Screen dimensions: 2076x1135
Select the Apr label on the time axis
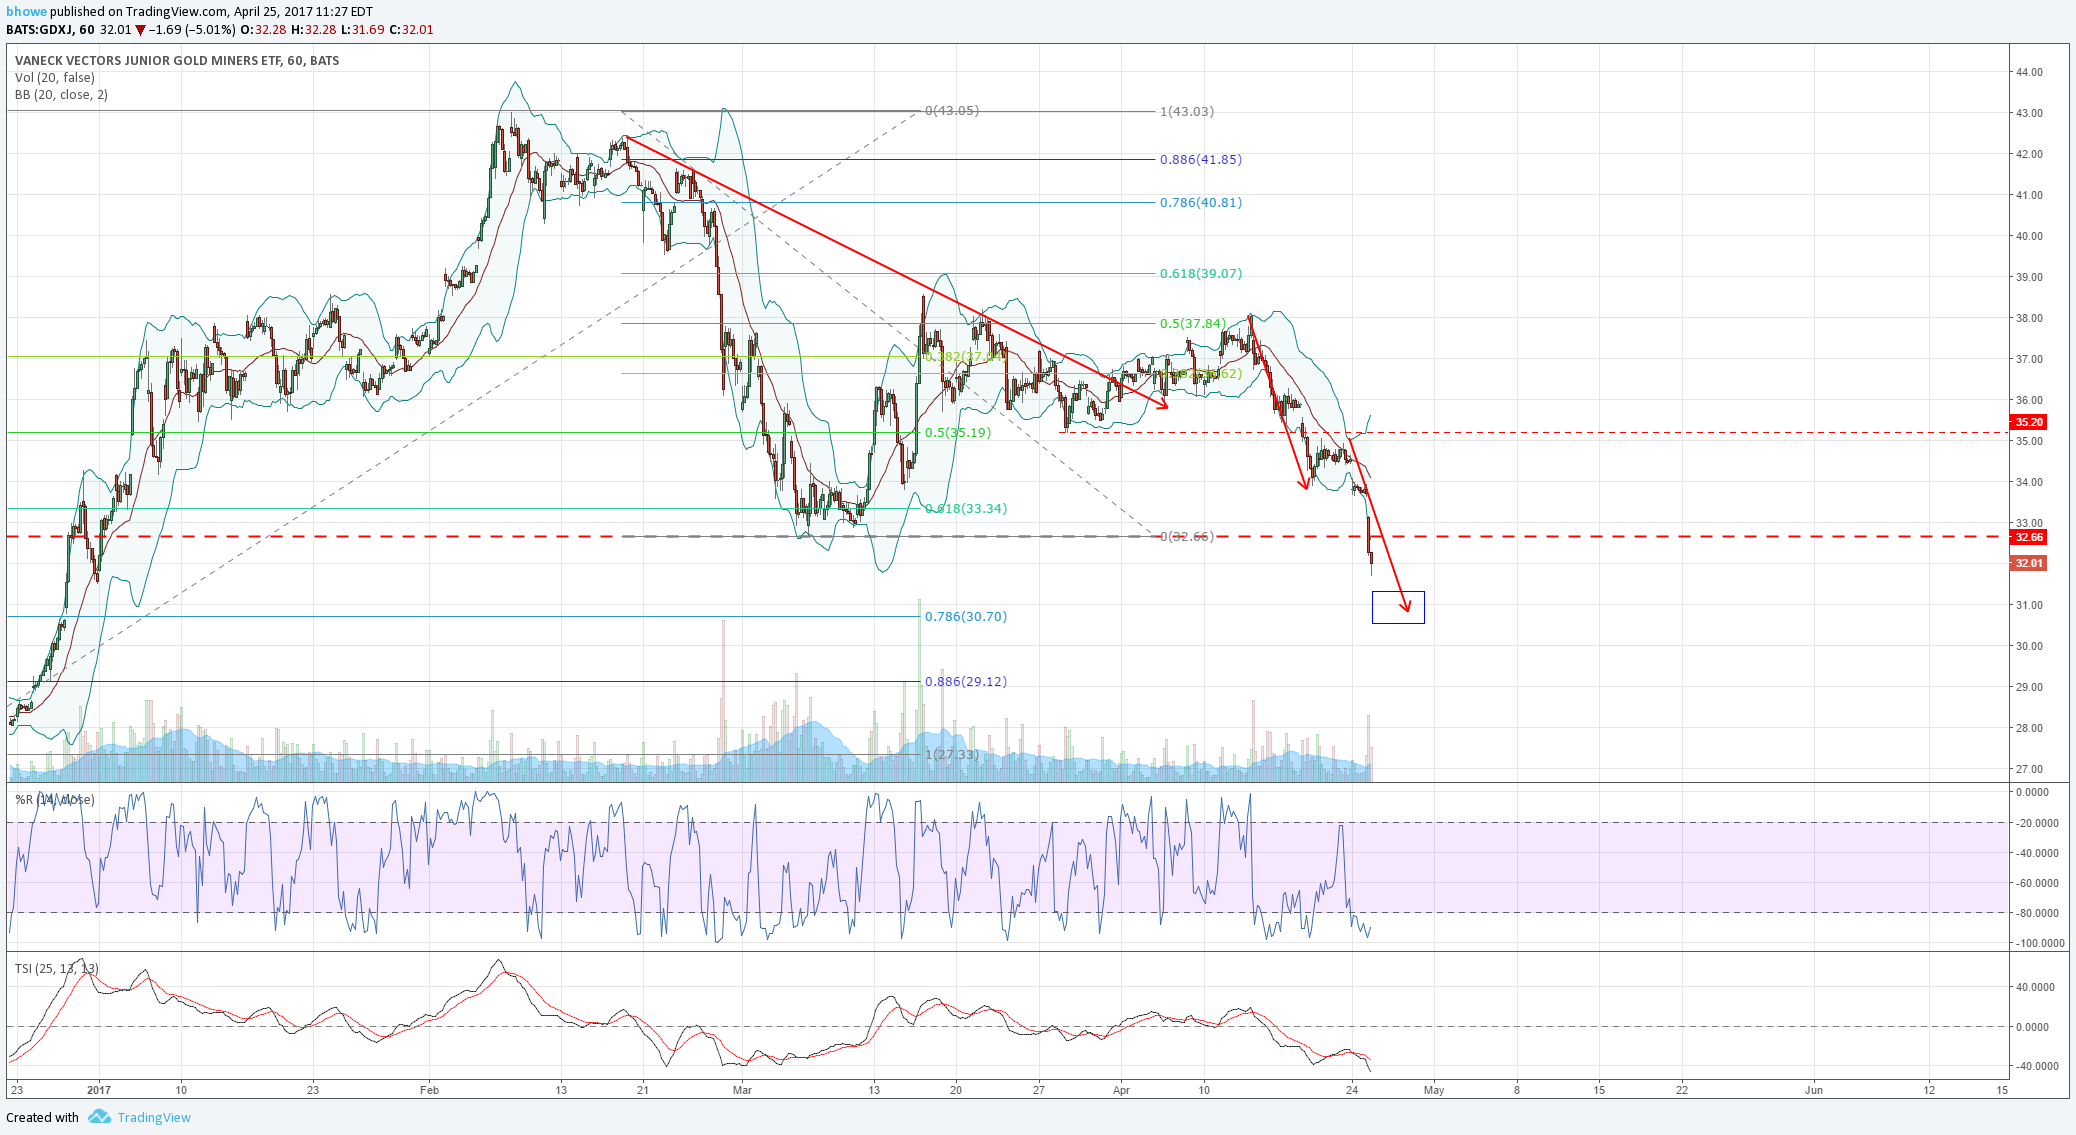pos(1121,1091)
